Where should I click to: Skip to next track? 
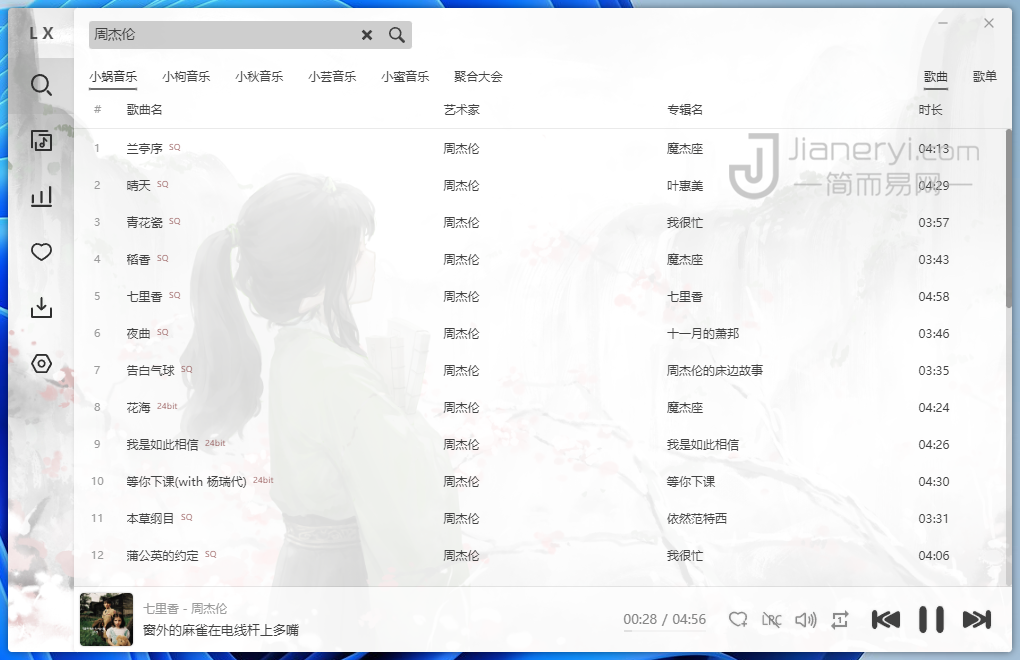tap(976, 620)
